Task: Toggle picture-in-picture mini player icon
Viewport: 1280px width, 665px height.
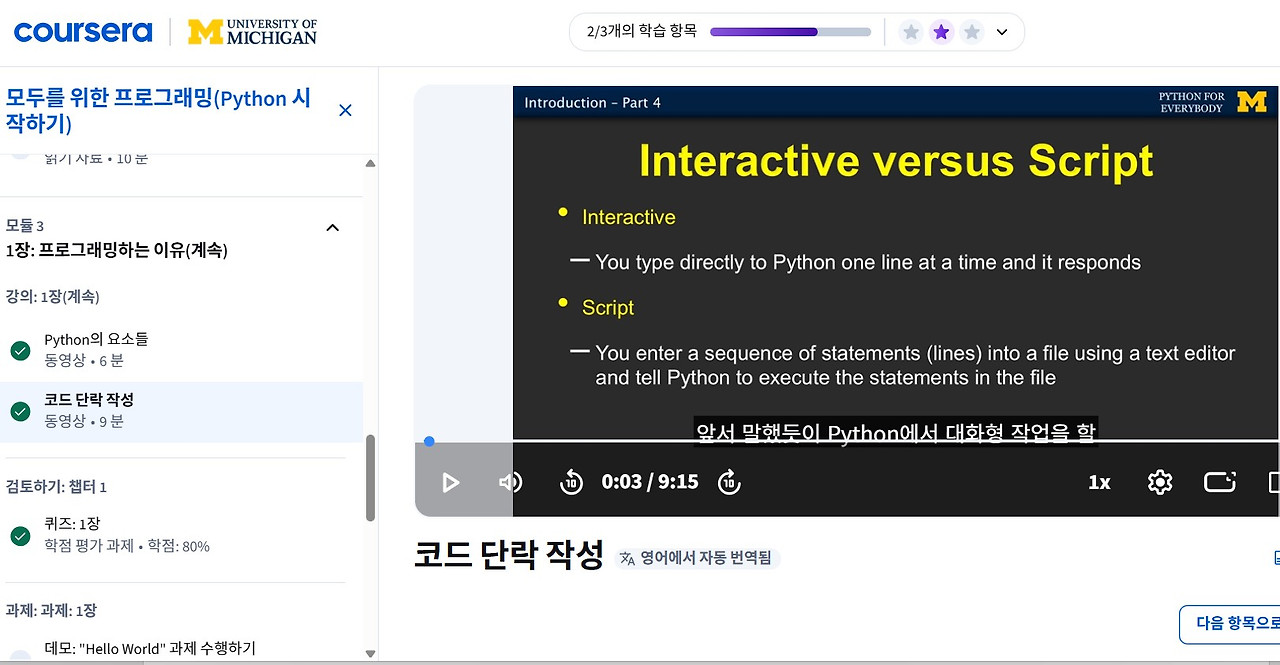Action: [1220, 482]
